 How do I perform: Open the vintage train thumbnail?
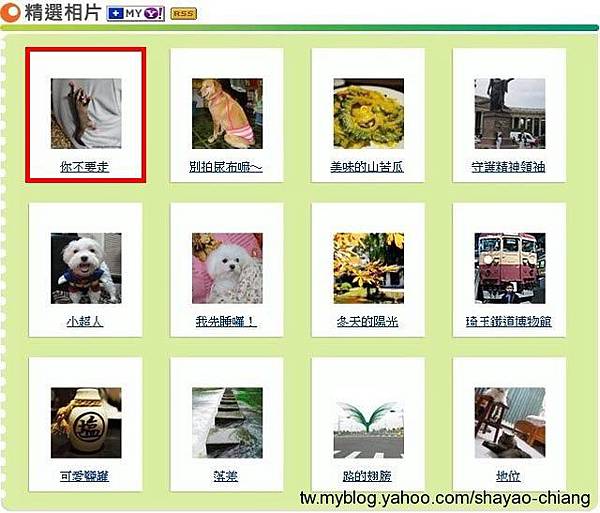[510, 268]
